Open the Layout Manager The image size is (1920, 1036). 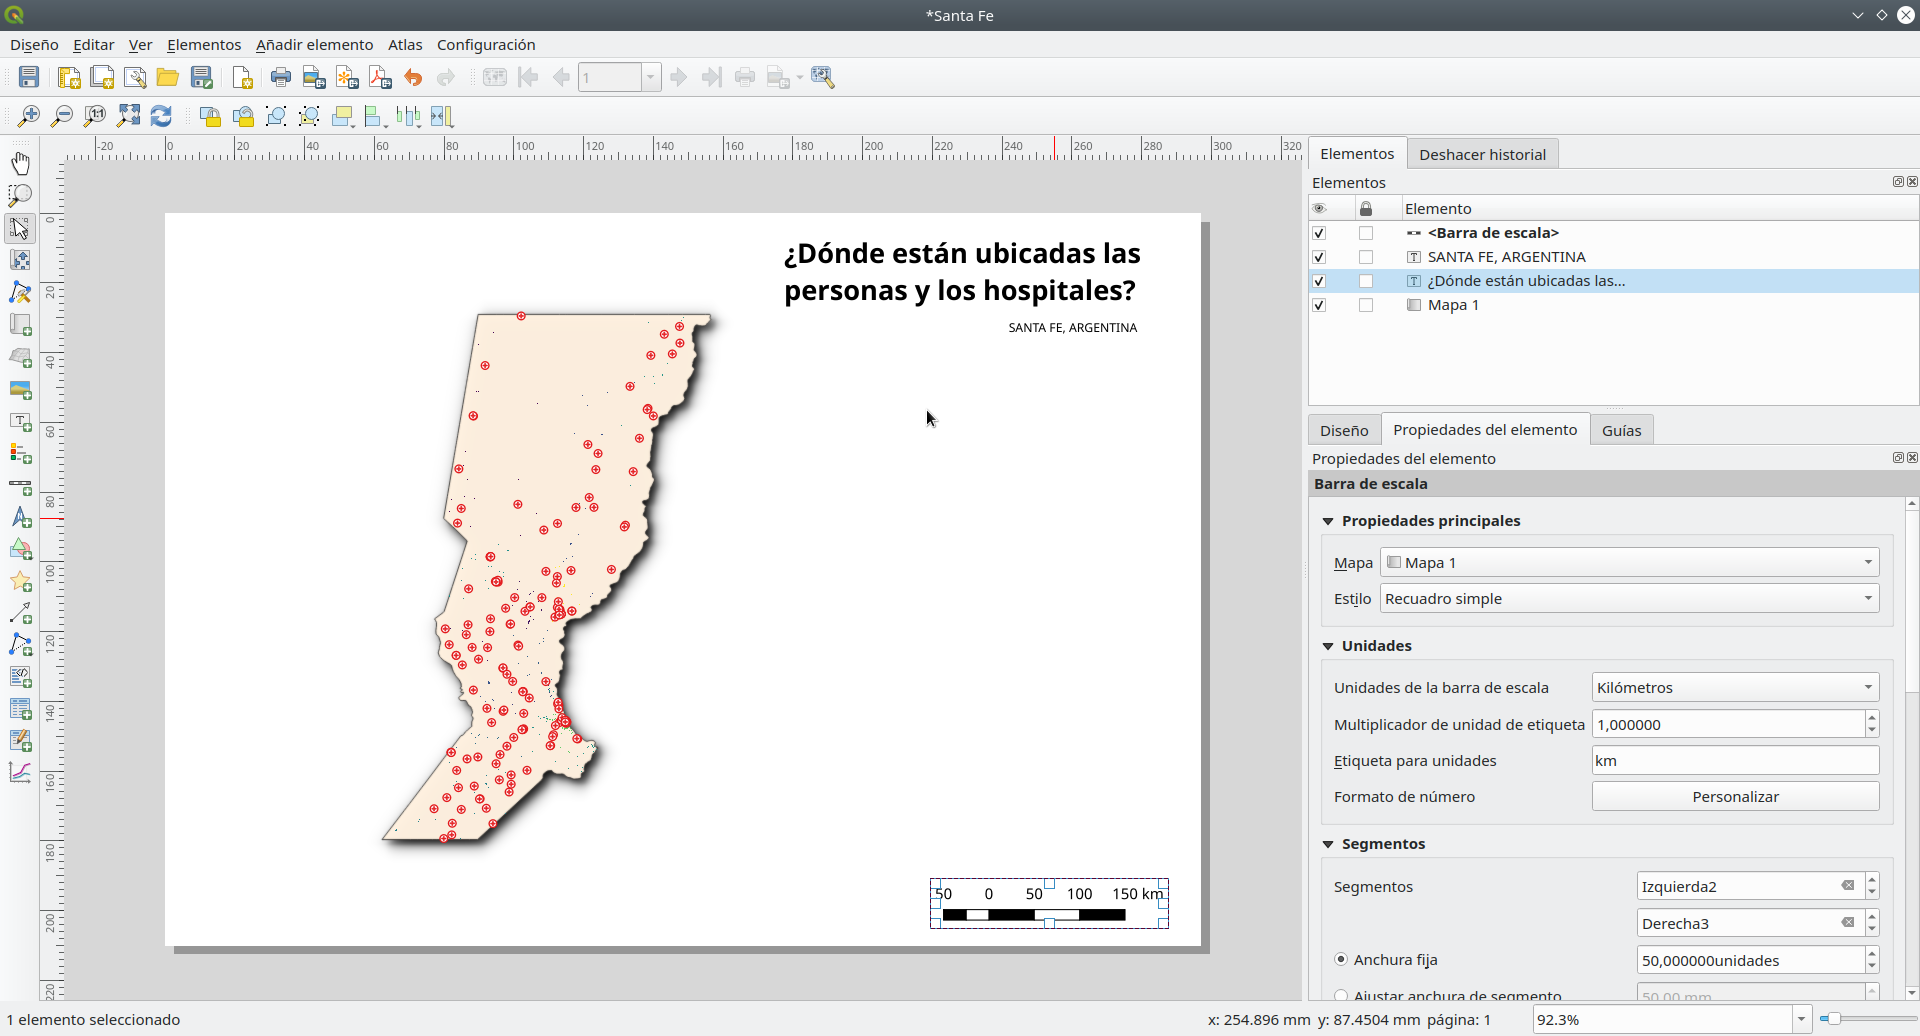[x=135, y=77]
